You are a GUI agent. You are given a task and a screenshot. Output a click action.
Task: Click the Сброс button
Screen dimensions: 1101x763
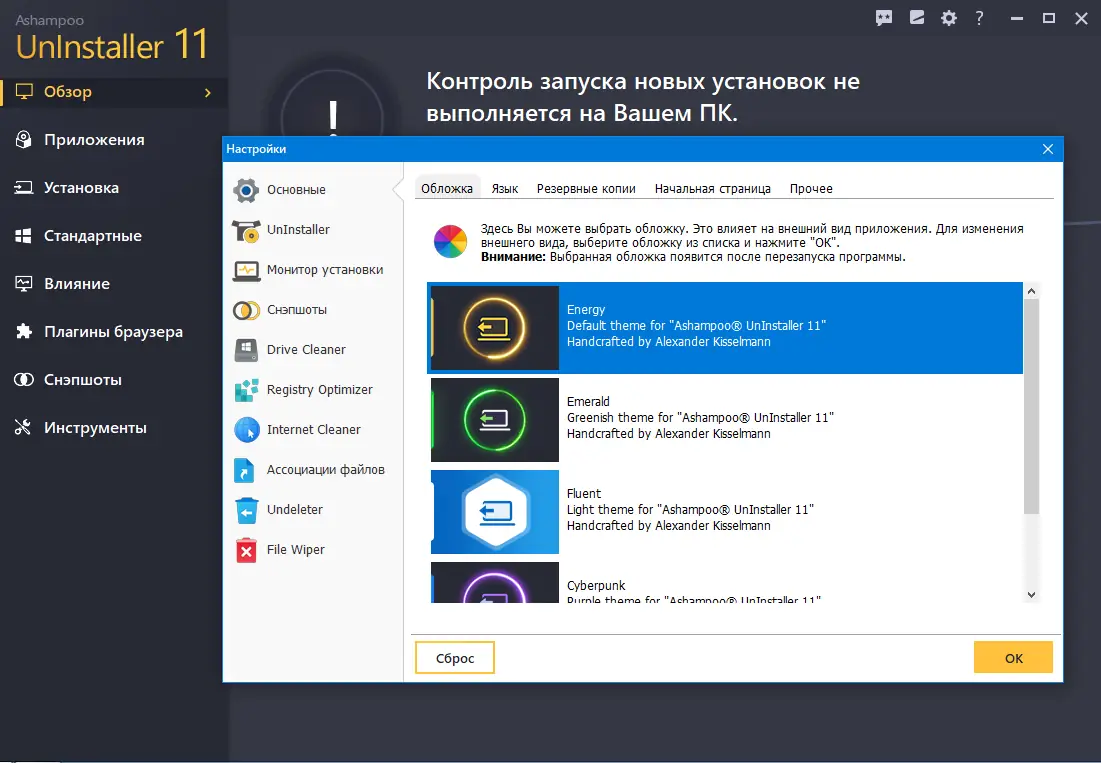[454, 657]
